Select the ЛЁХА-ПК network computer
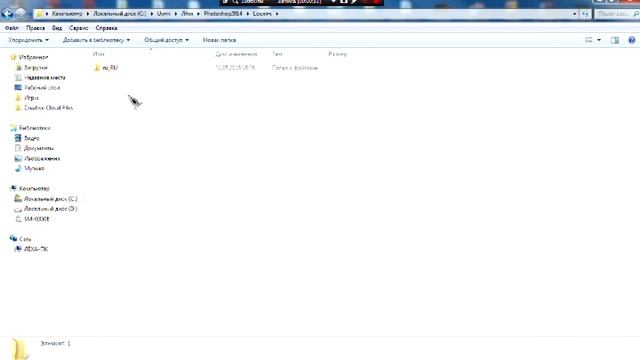 [x=36, y=249]
